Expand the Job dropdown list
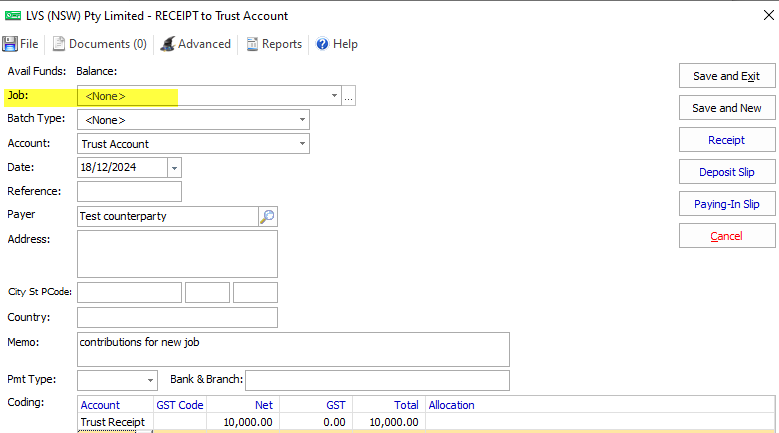The image size is (779, 433). (x=334, y=96)
